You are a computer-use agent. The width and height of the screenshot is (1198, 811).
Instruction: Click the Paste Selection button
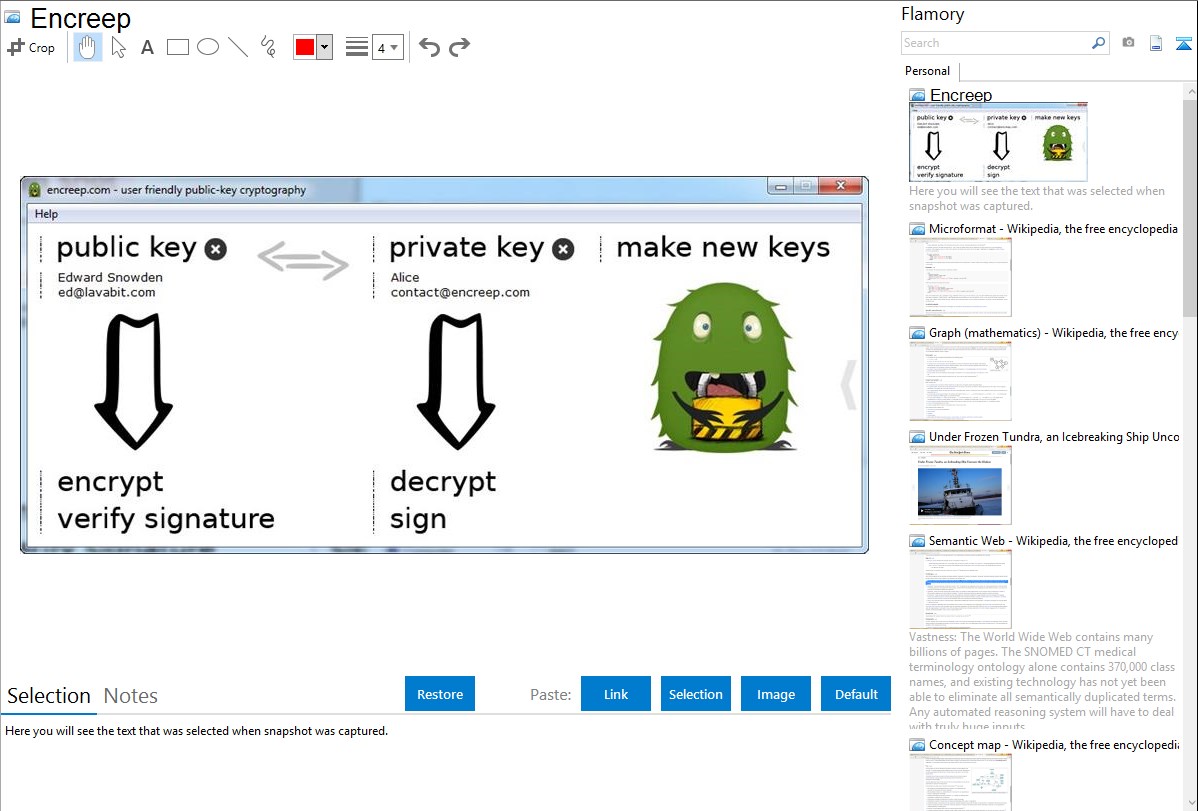695,694
